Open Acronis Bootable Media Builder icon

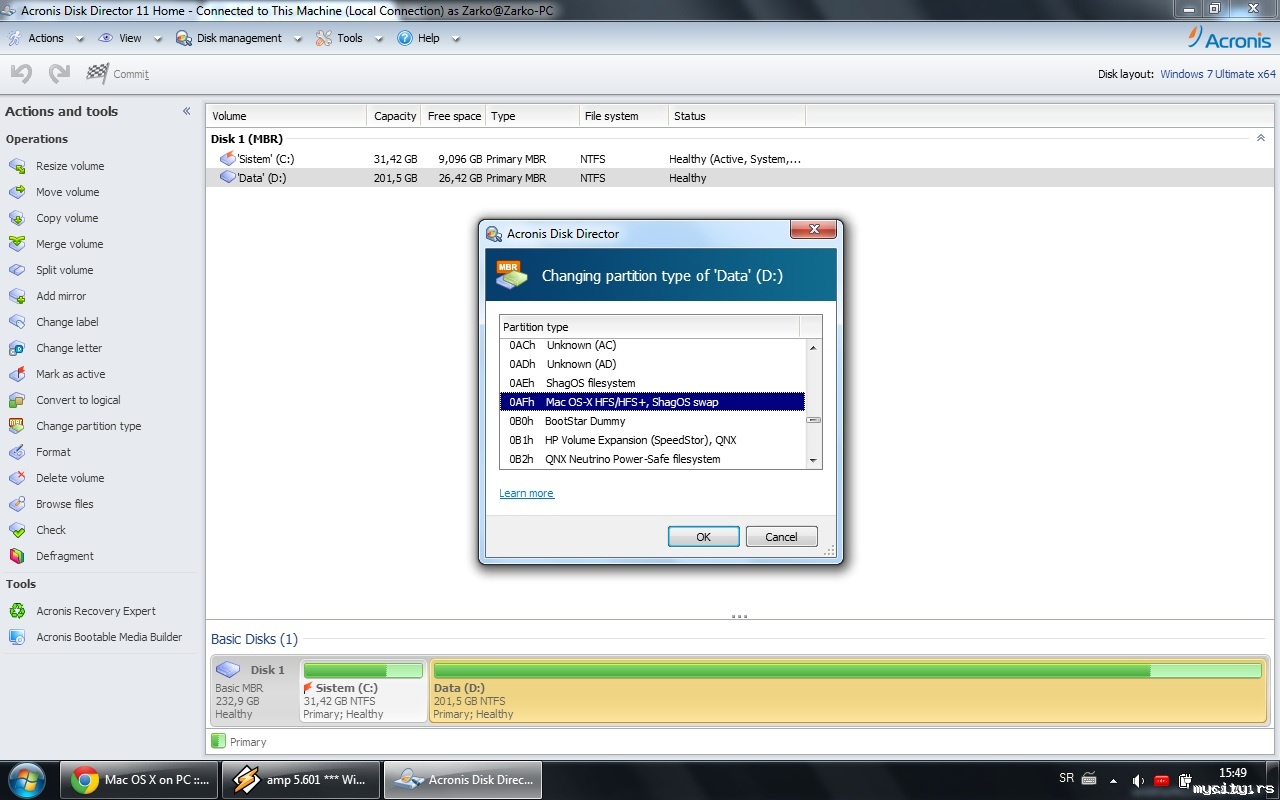(x=17, y=637)
